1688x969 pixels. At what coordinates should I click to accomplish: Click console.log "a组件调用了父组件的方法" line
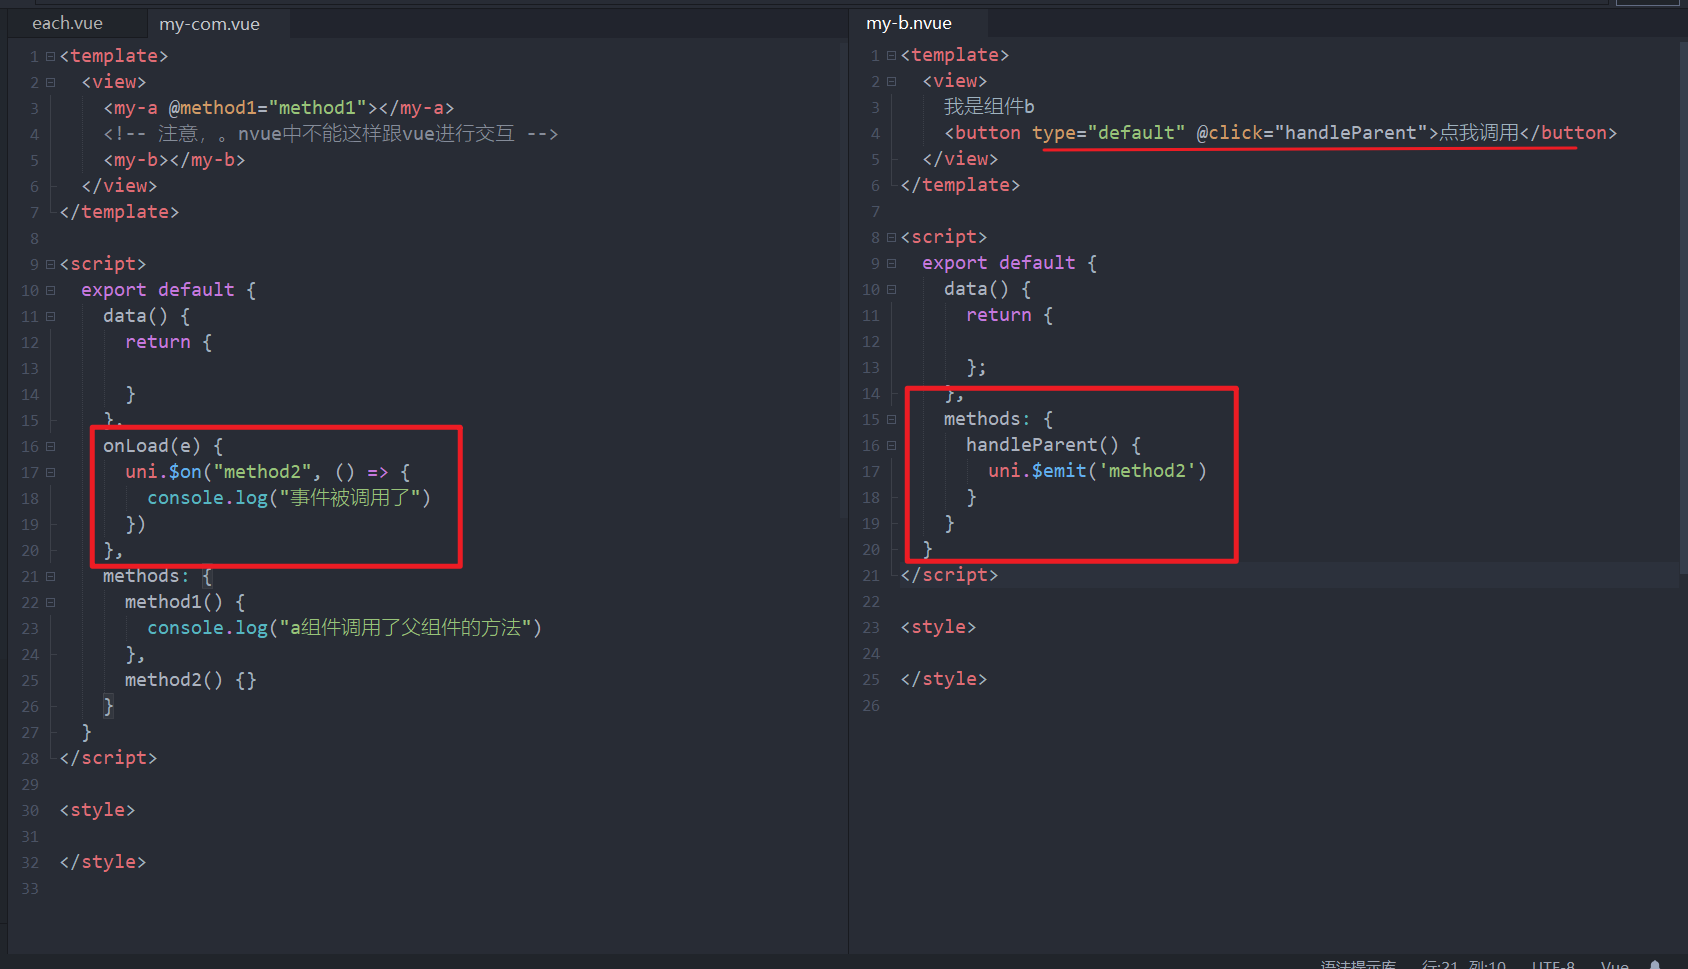pos(344,628)
